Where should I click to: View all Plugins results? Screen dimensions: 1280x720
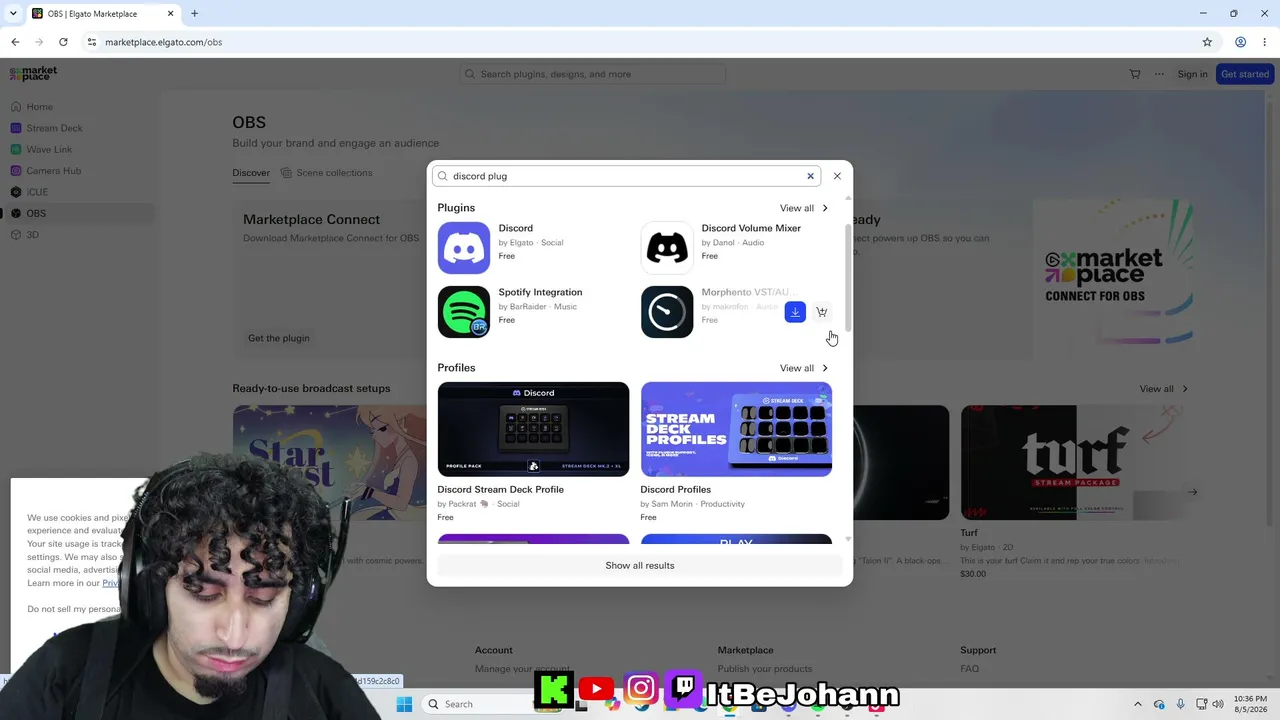(804, 208)
